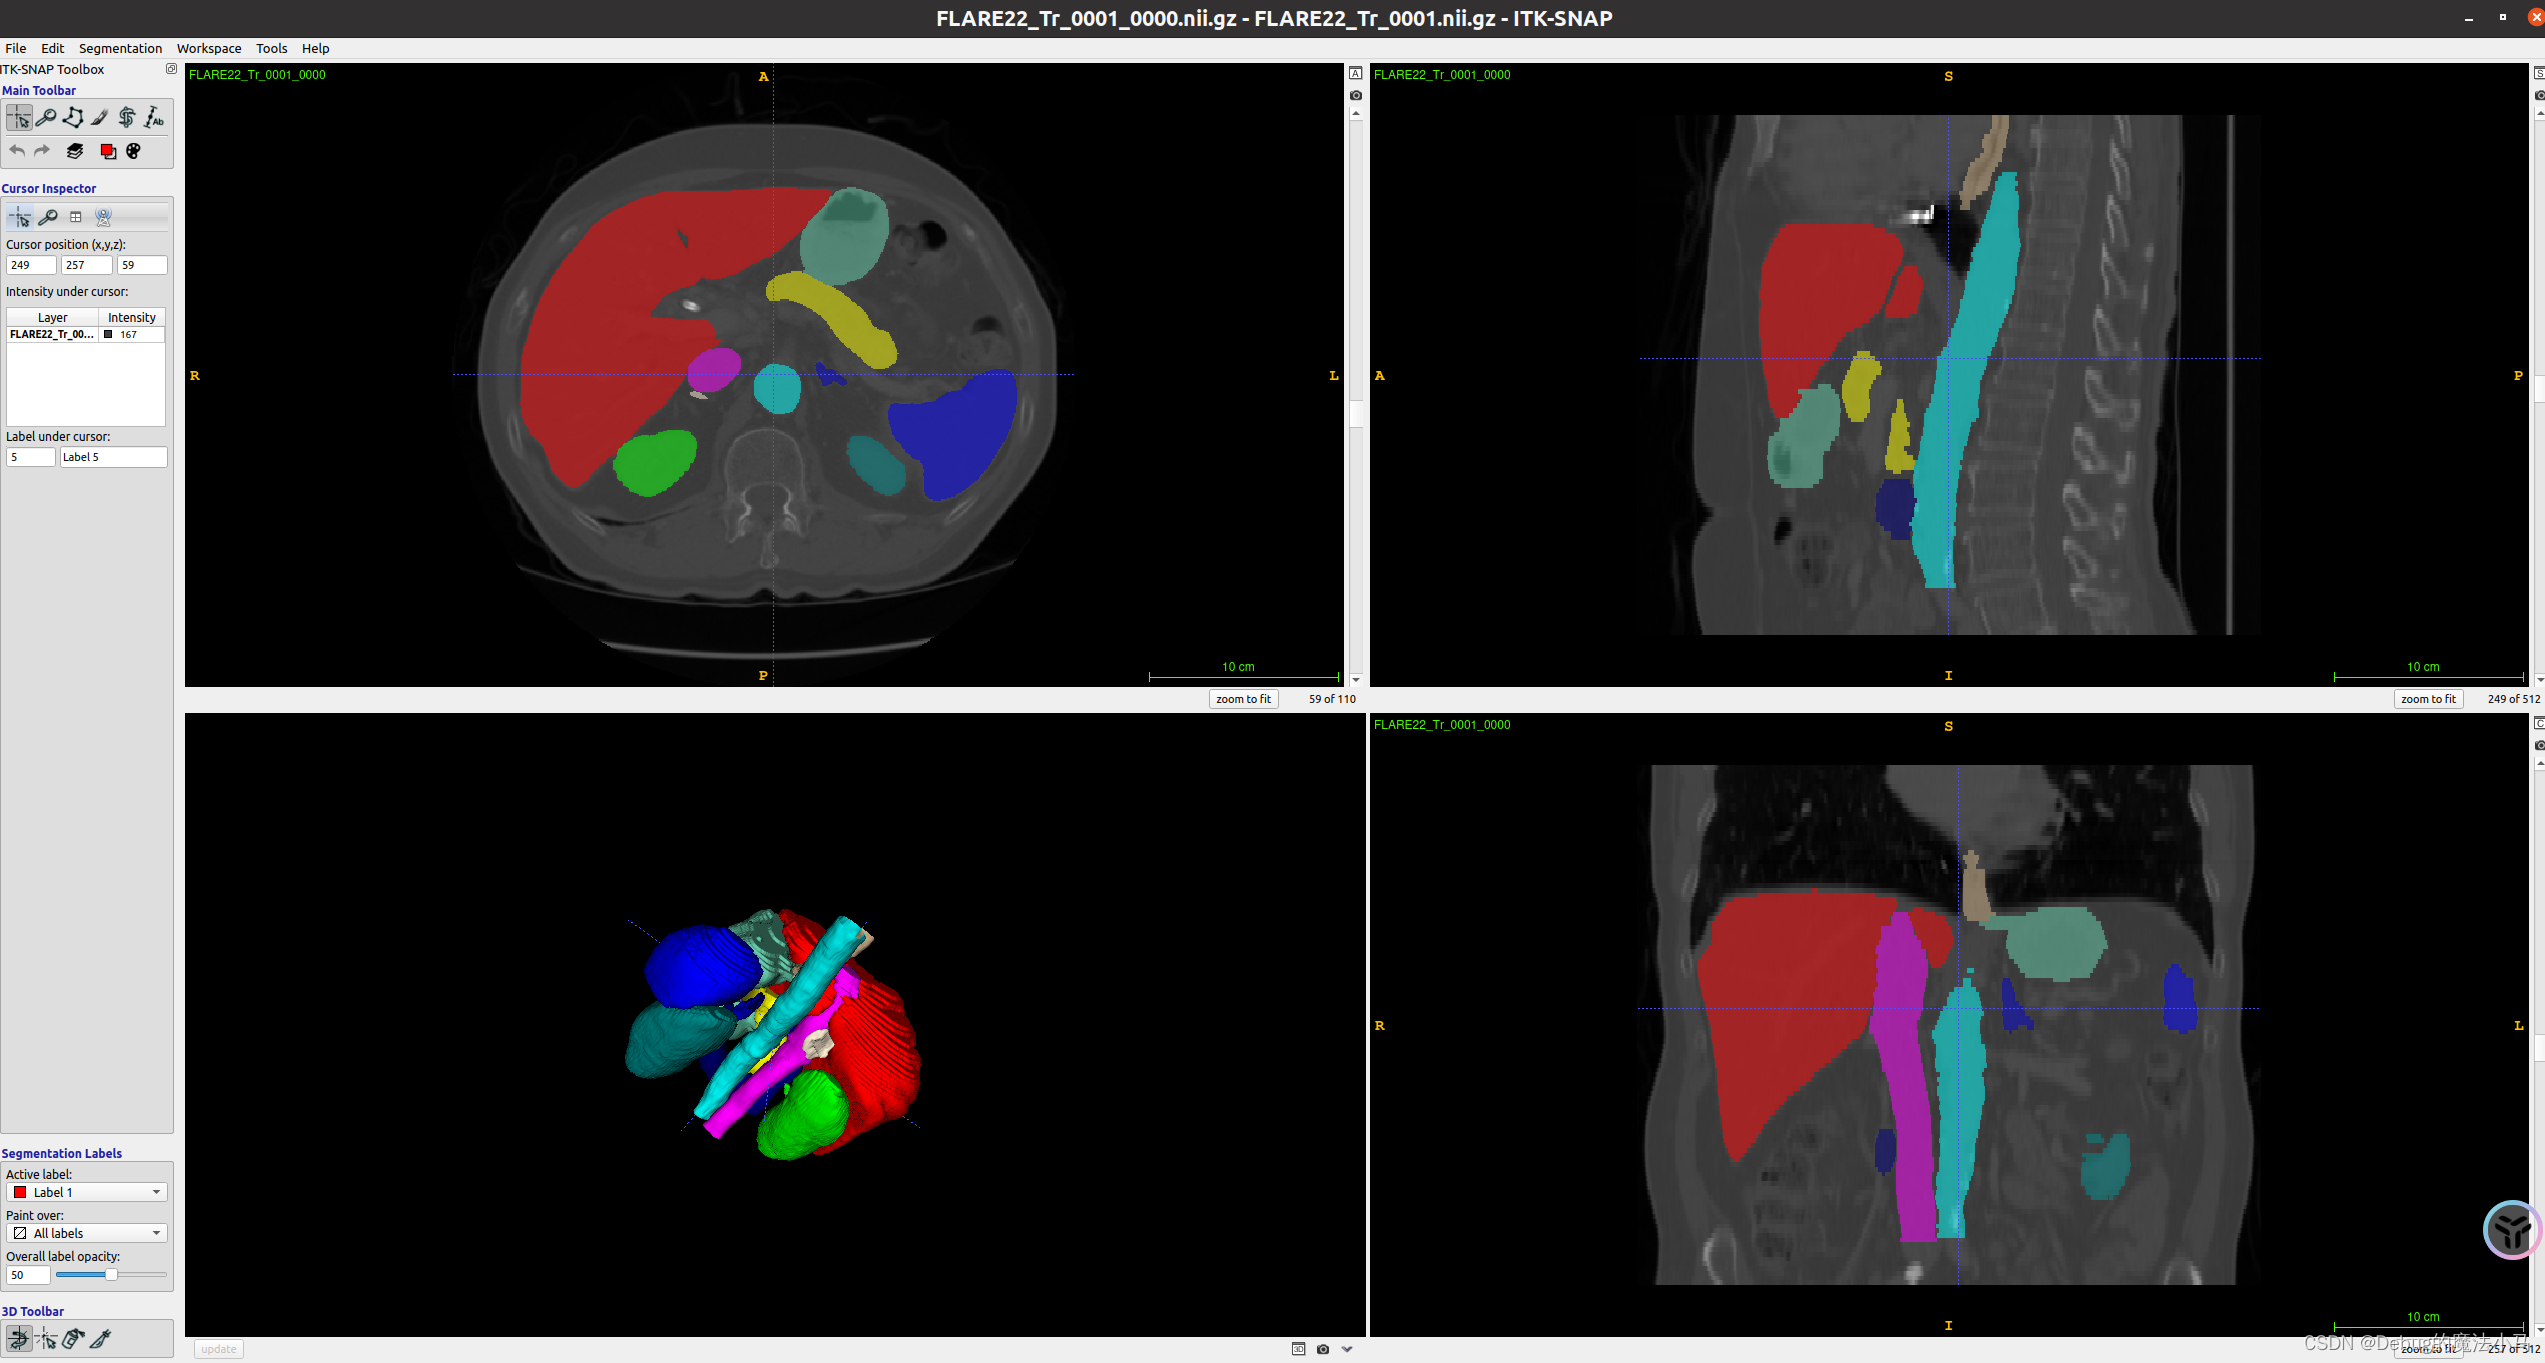Toggle 3D crosshair cursor mode

point(46,1338)
